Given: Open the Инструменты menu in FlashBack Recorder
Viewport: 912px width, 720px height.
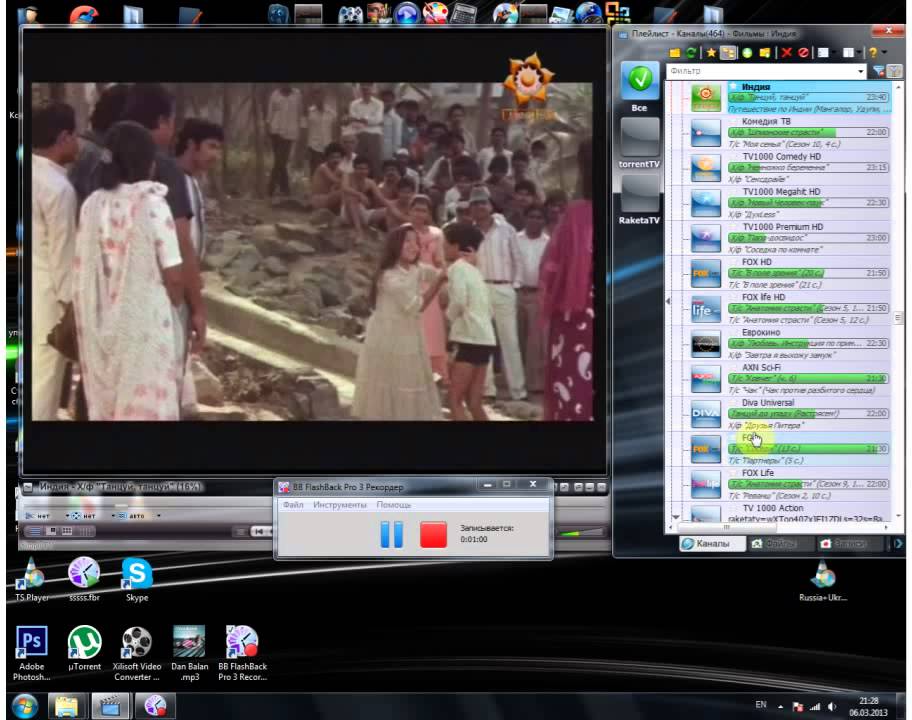Looking at the screenshot, I should (x=340, y=505).
